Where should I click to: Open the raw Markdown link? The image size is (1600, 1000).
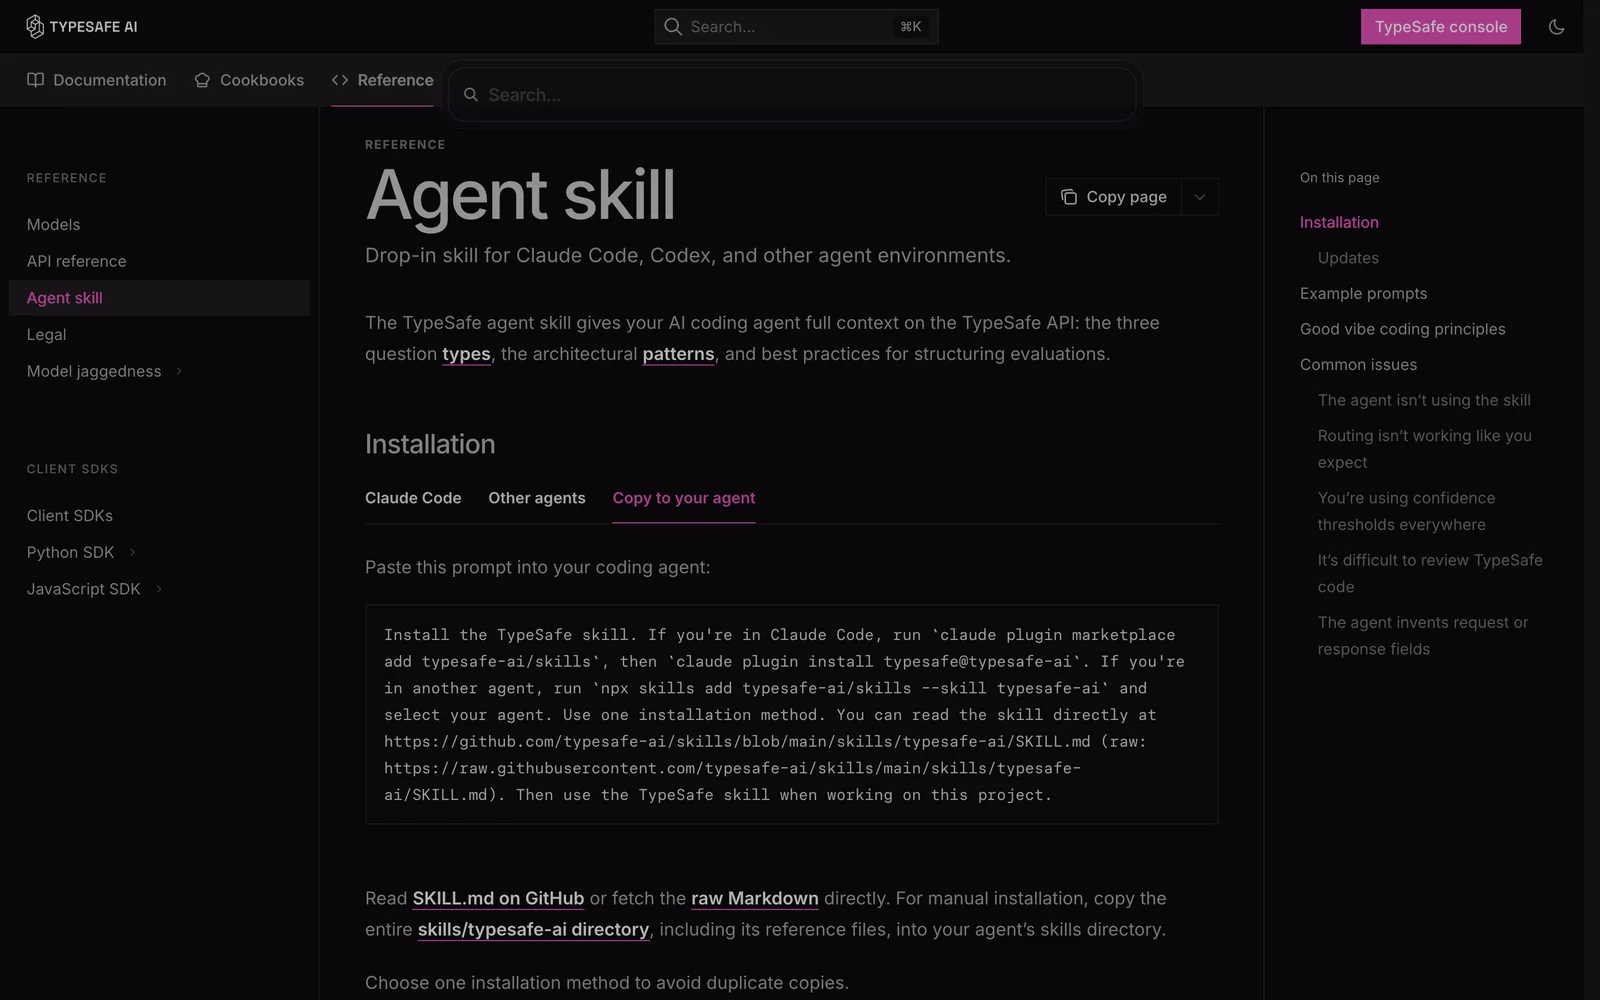click(x=755, y=898)
